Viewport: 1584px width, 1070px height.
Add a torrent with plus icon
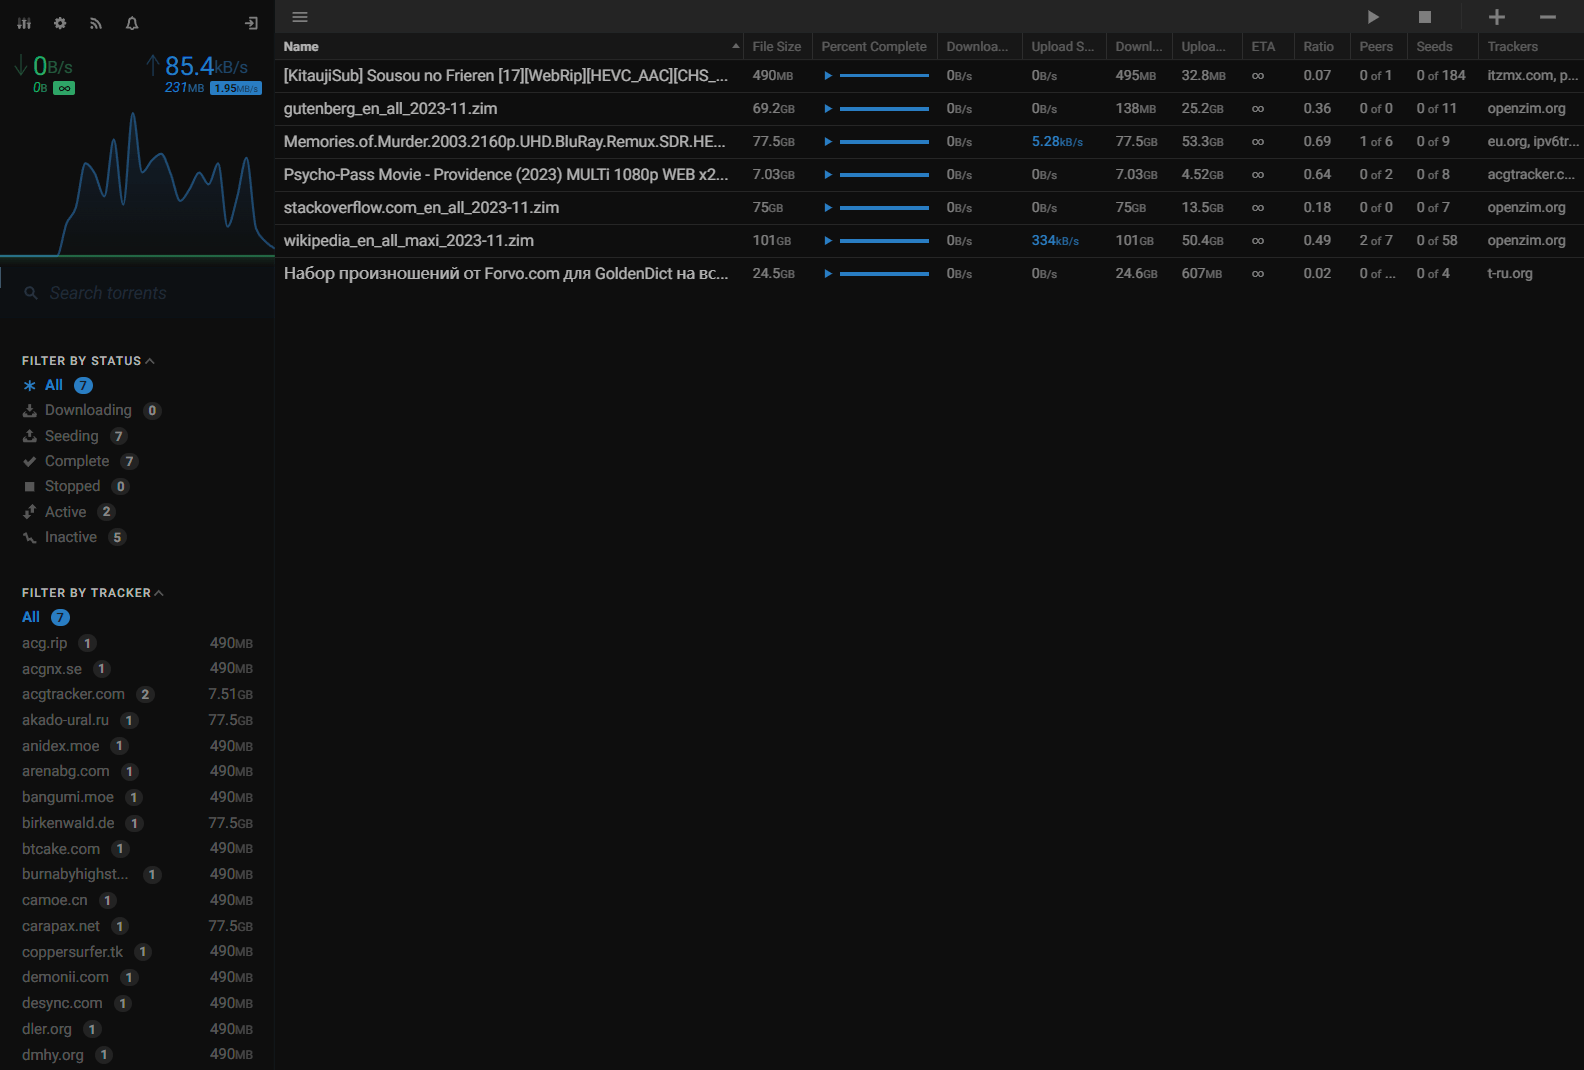(1497, 17)
